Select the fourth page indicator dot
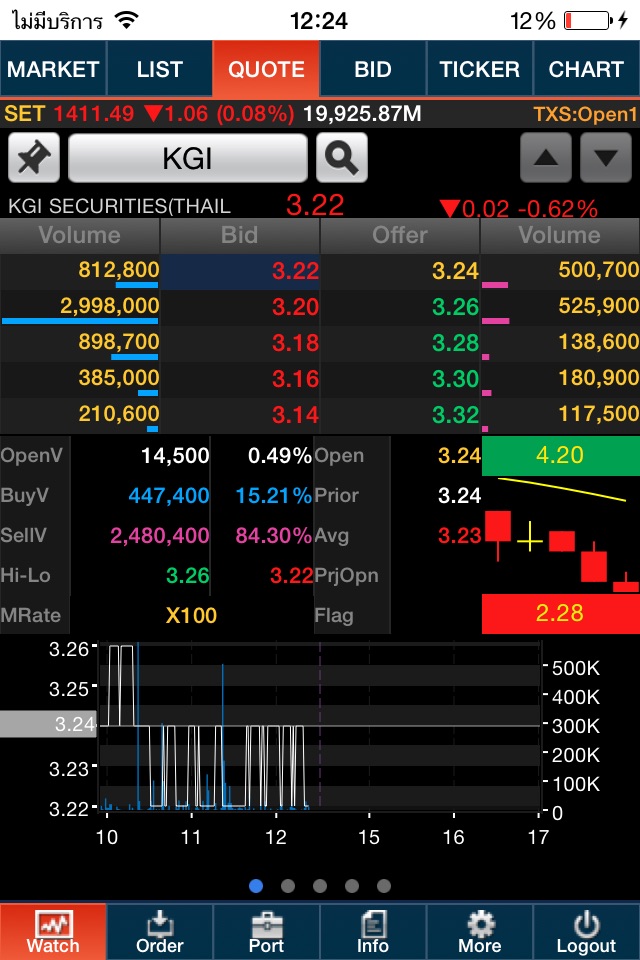Screen dimensions: 640x960 [352, 886]
